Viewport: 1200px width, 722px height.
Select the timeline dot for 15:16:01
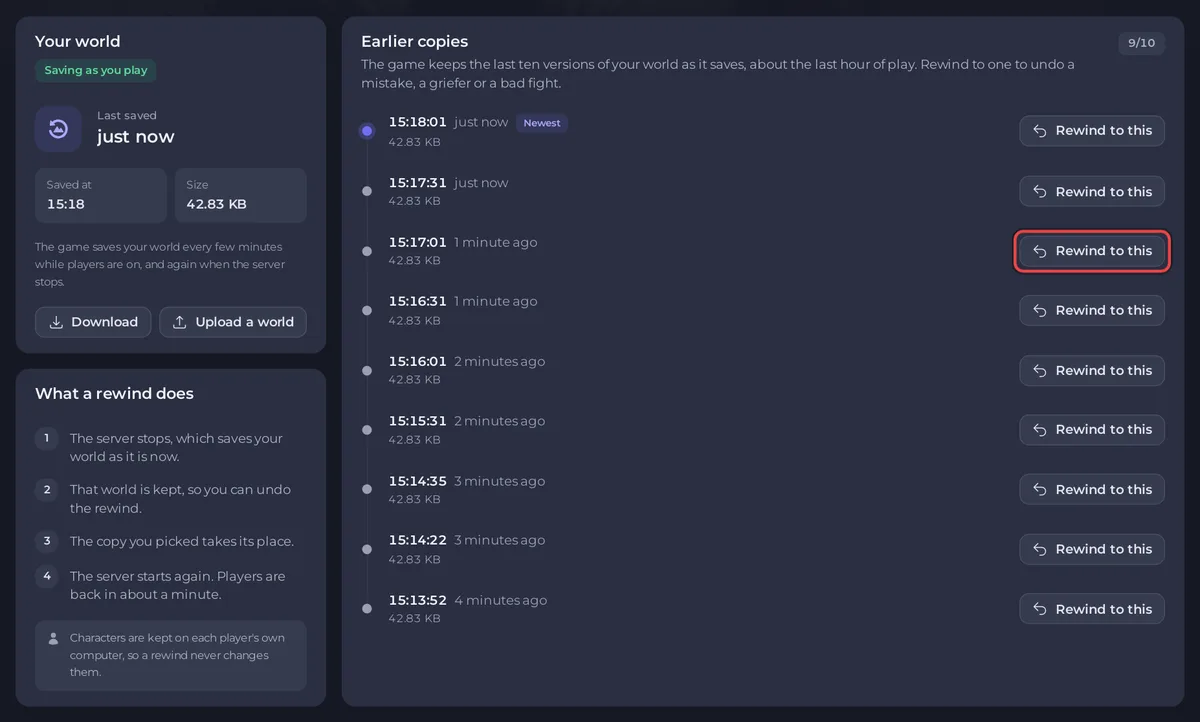367,370
